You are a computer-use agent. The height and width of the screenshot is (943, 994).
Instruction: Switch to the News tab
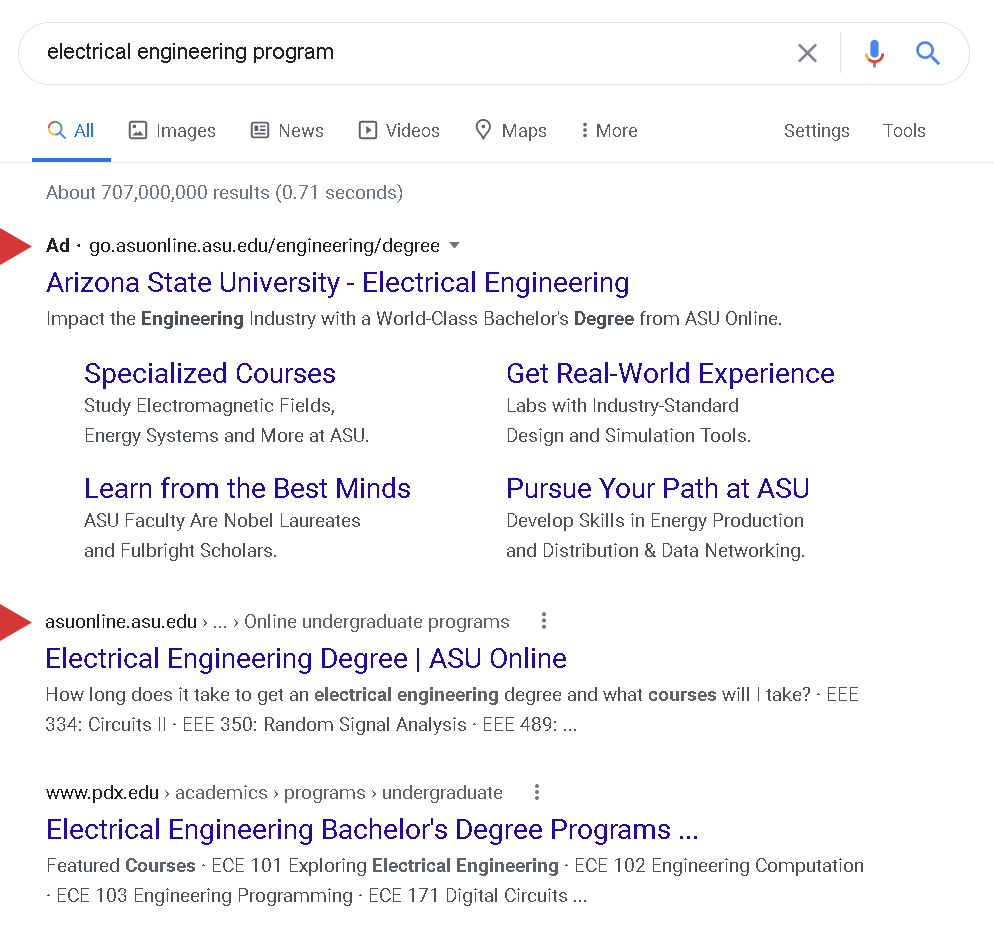(x=287, y=131)
